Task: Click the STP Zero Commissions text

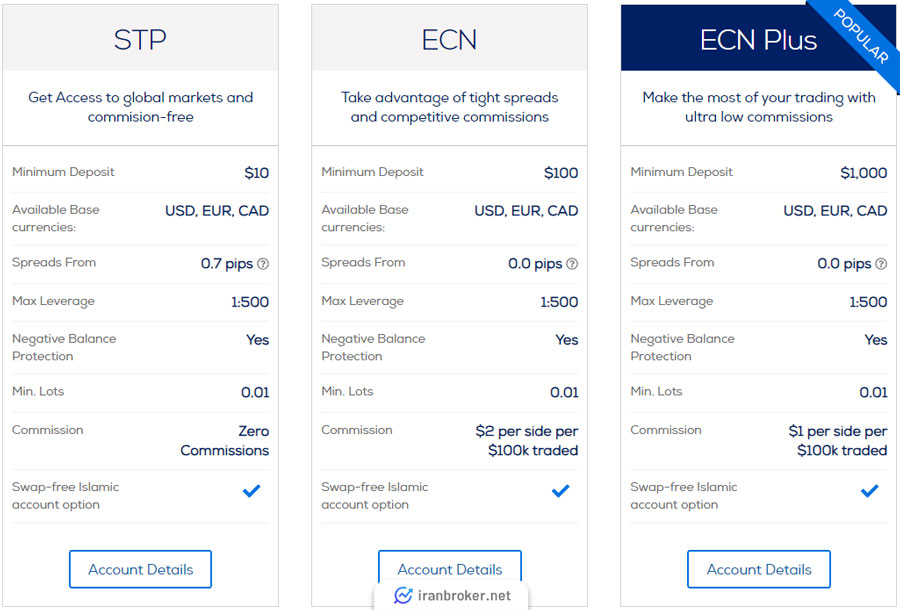Action: click(225, 441)
